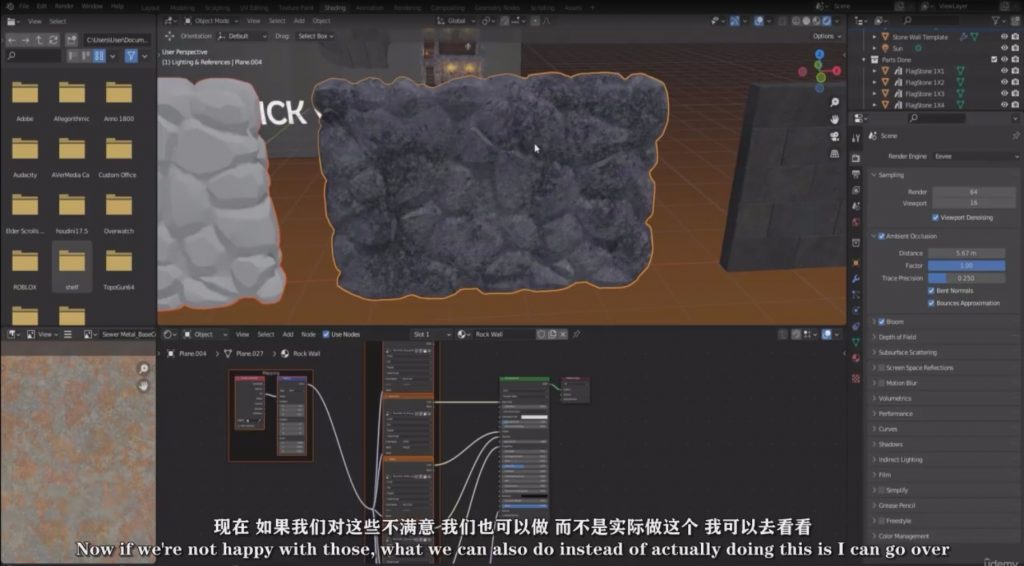Screen dimensions: 1024x566
Task: Toggle Viewport Denoising checkbox
Action: coord(936,217)
